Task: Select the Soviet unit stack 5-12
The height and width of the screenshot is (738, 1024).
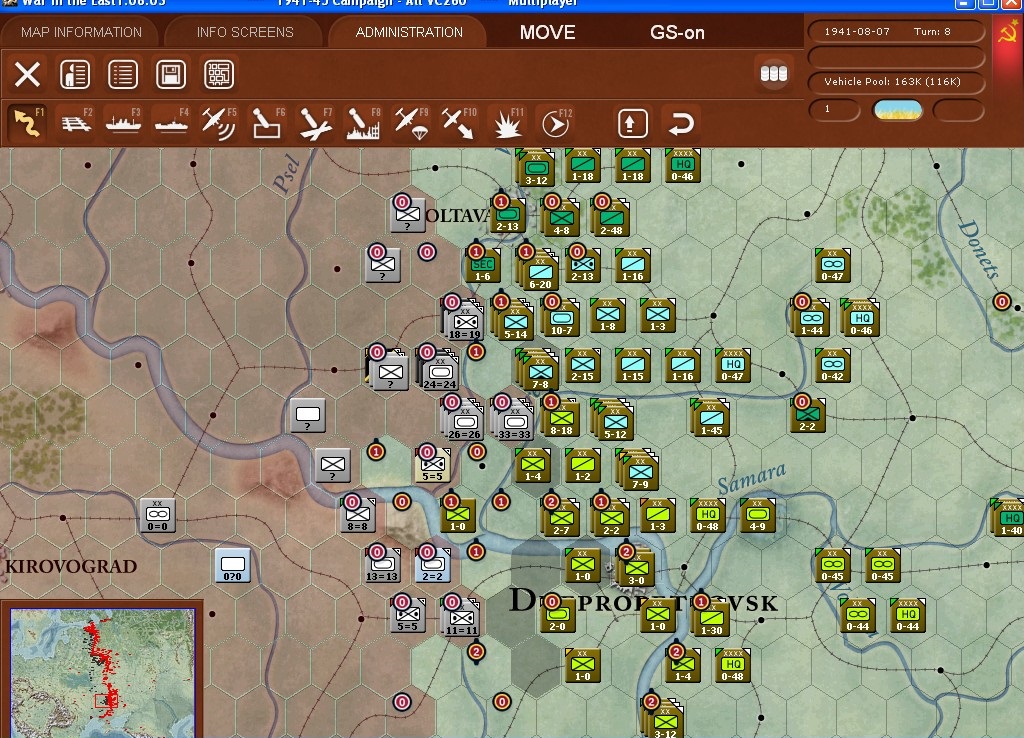Action: tap(613, 420)
